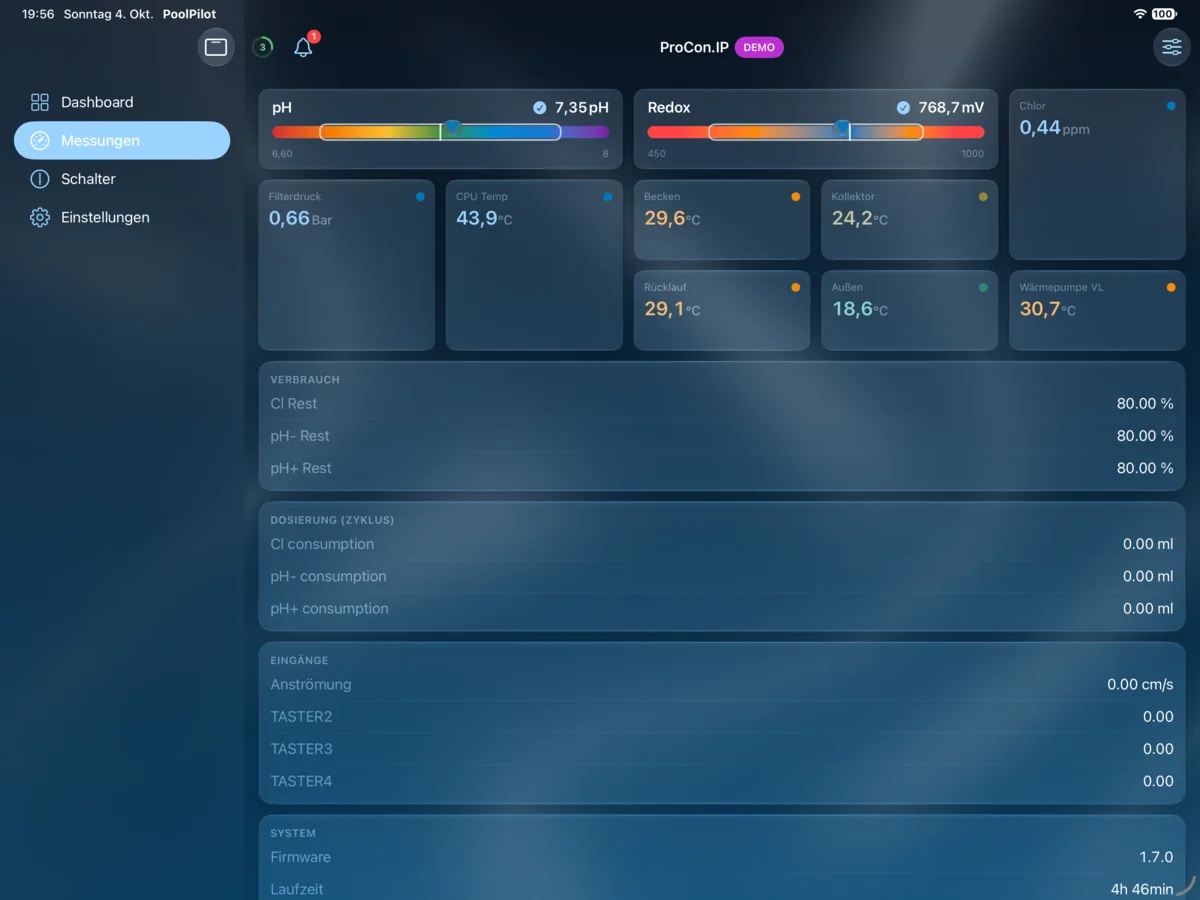Click the Becken tile orange dot
The image size is (1200, 900).
coord(795,197)
